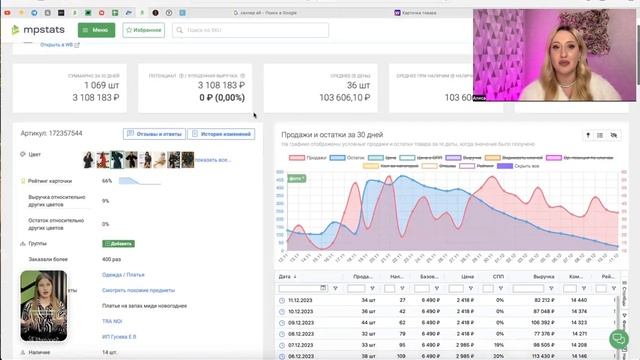Open the calendar picker in Дата filter
The height and width of the screenshot is (360, 640).
(323, 288)
